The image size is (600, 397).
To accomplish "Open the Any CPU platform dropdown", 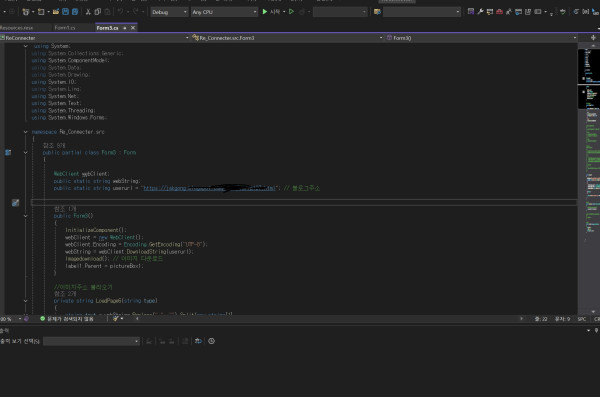I will point(224,12).
